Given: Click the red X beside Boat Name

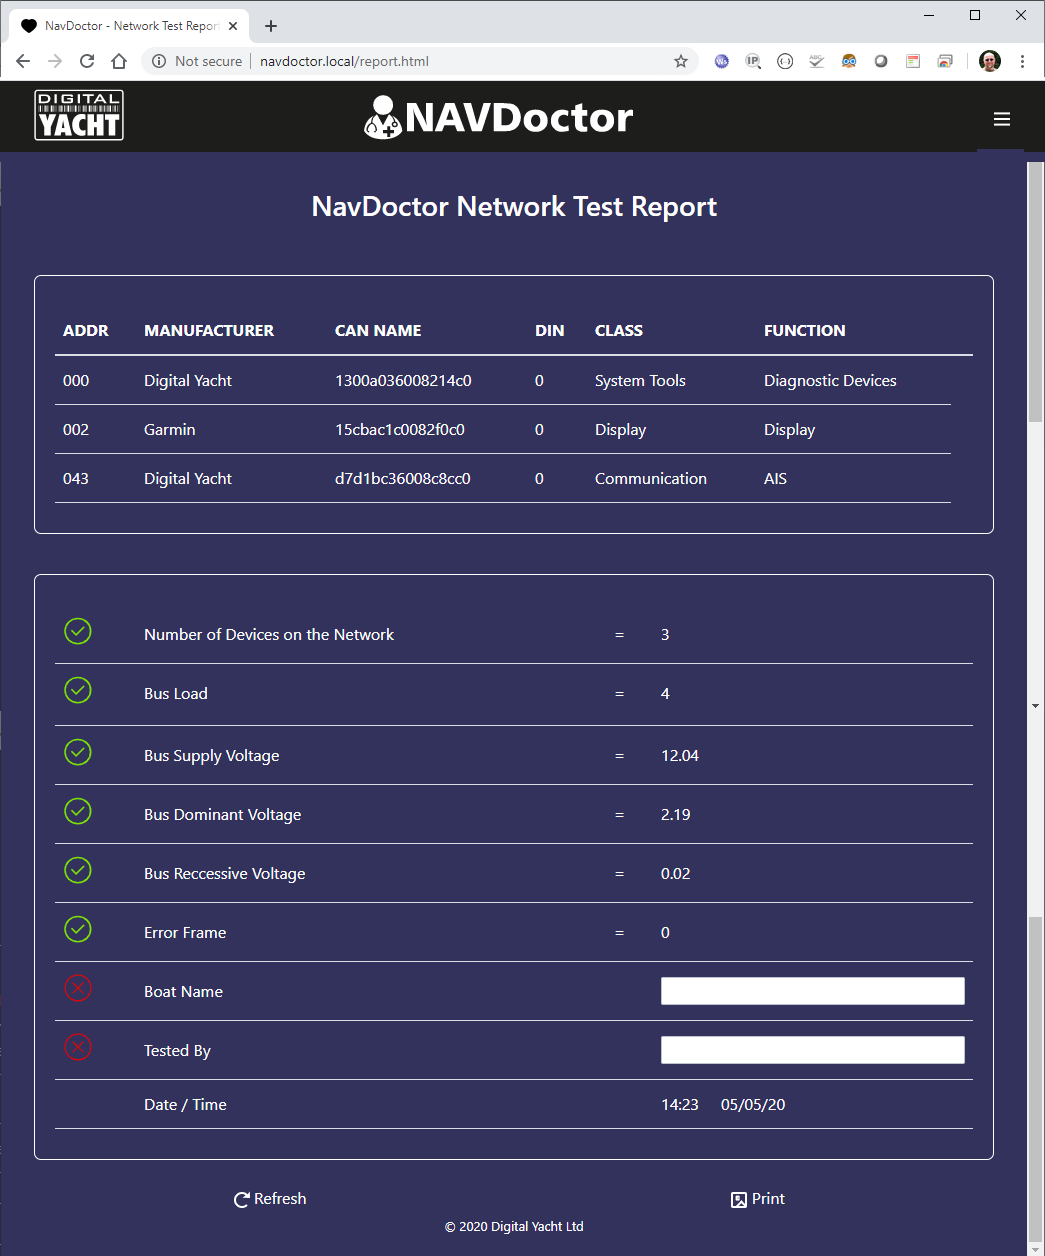Looking at the screenshot, I should coord(77,988).
